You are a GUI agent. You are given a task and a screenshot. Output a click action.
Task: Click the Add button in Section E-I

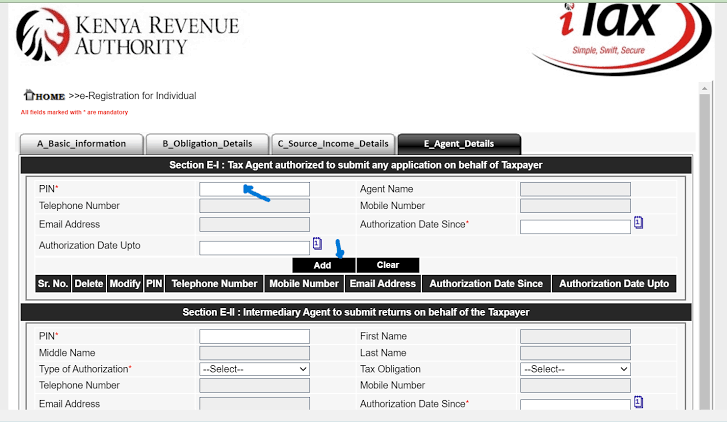pos(322,265)
